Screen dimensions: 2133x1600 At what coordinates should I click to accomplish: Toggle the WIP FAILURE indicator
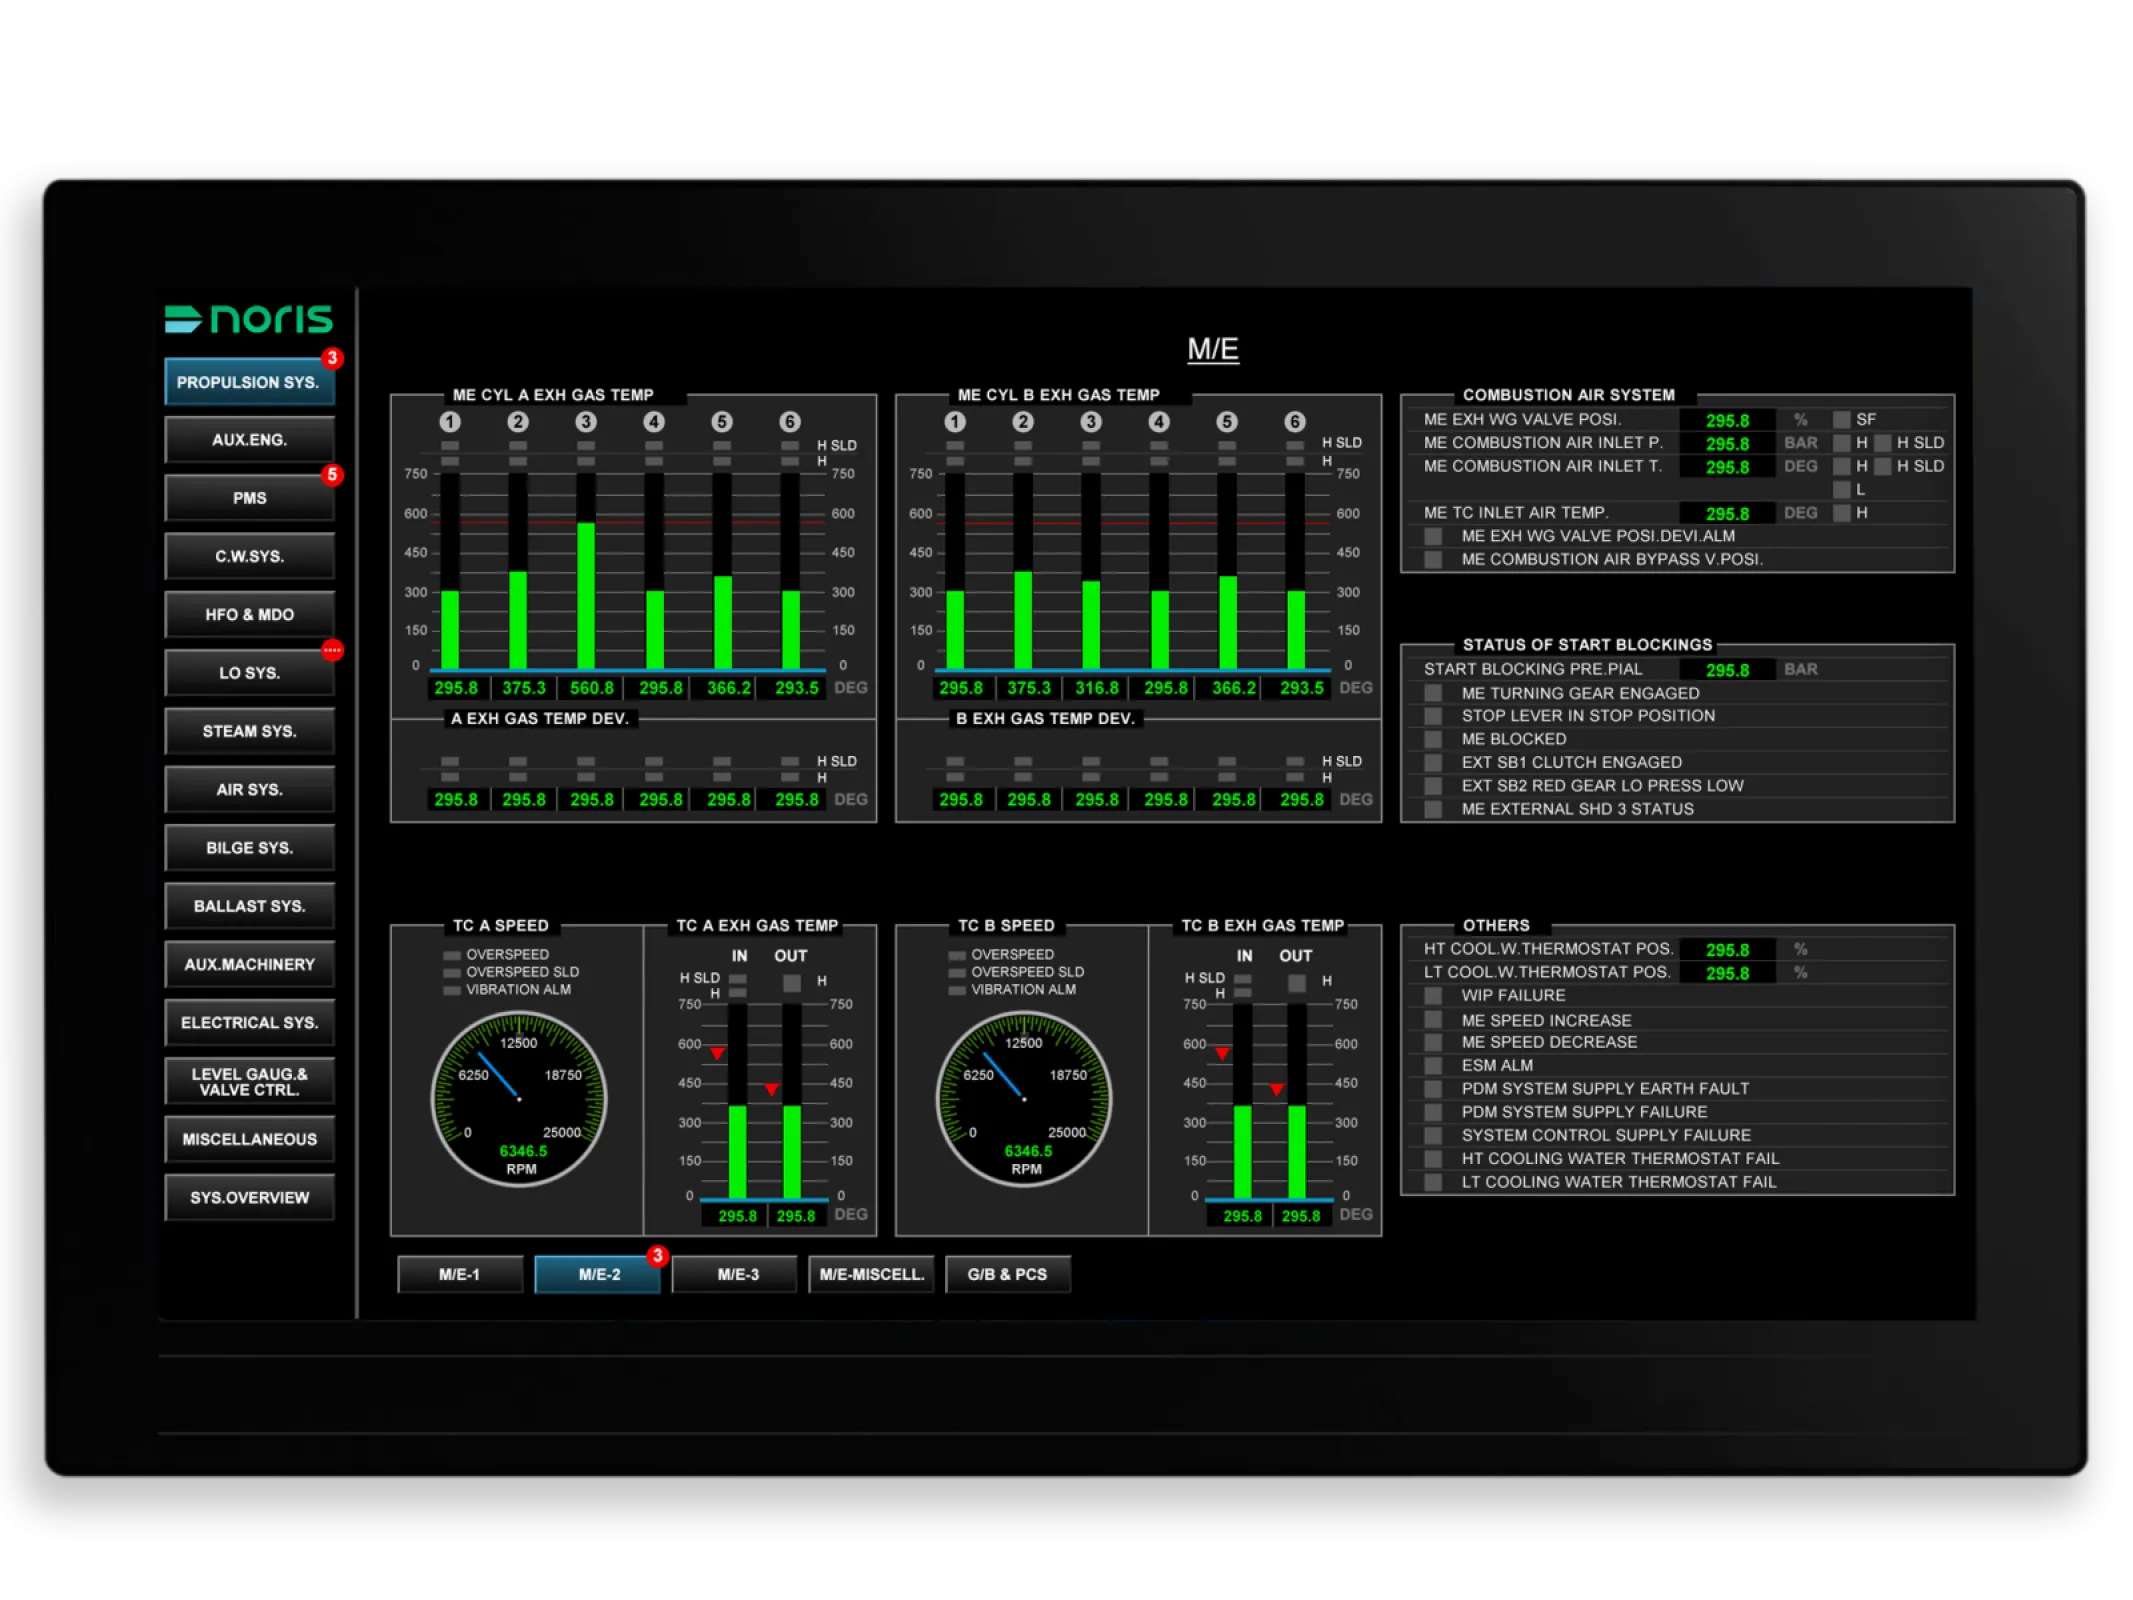coord(1433,995)
